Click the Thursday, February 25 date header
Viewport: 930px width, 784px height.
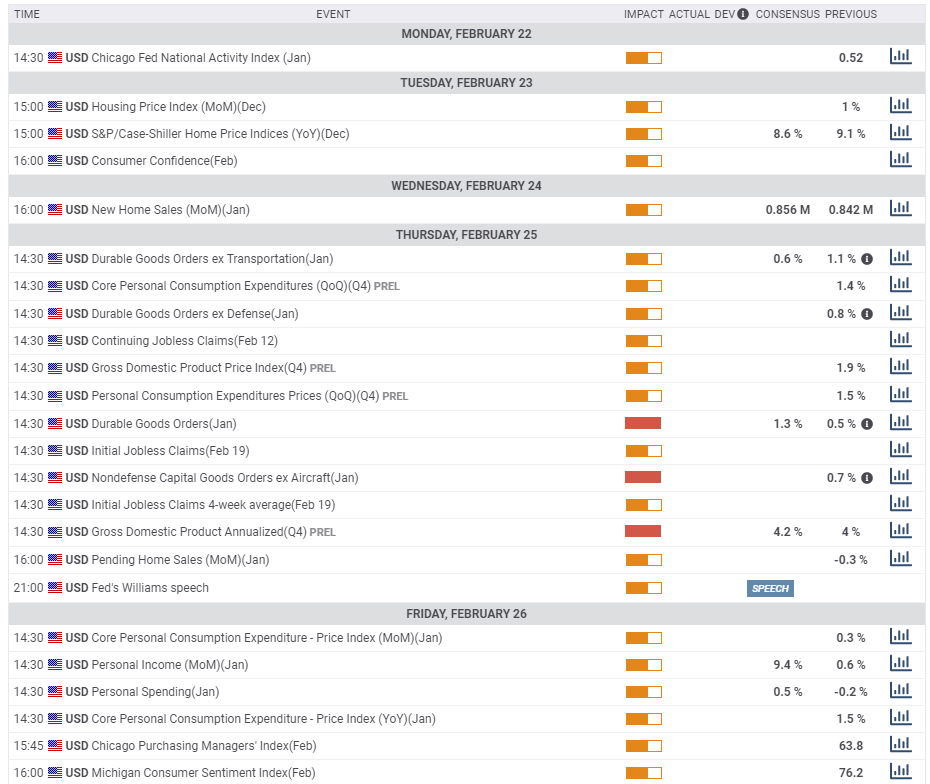(466, 235)
